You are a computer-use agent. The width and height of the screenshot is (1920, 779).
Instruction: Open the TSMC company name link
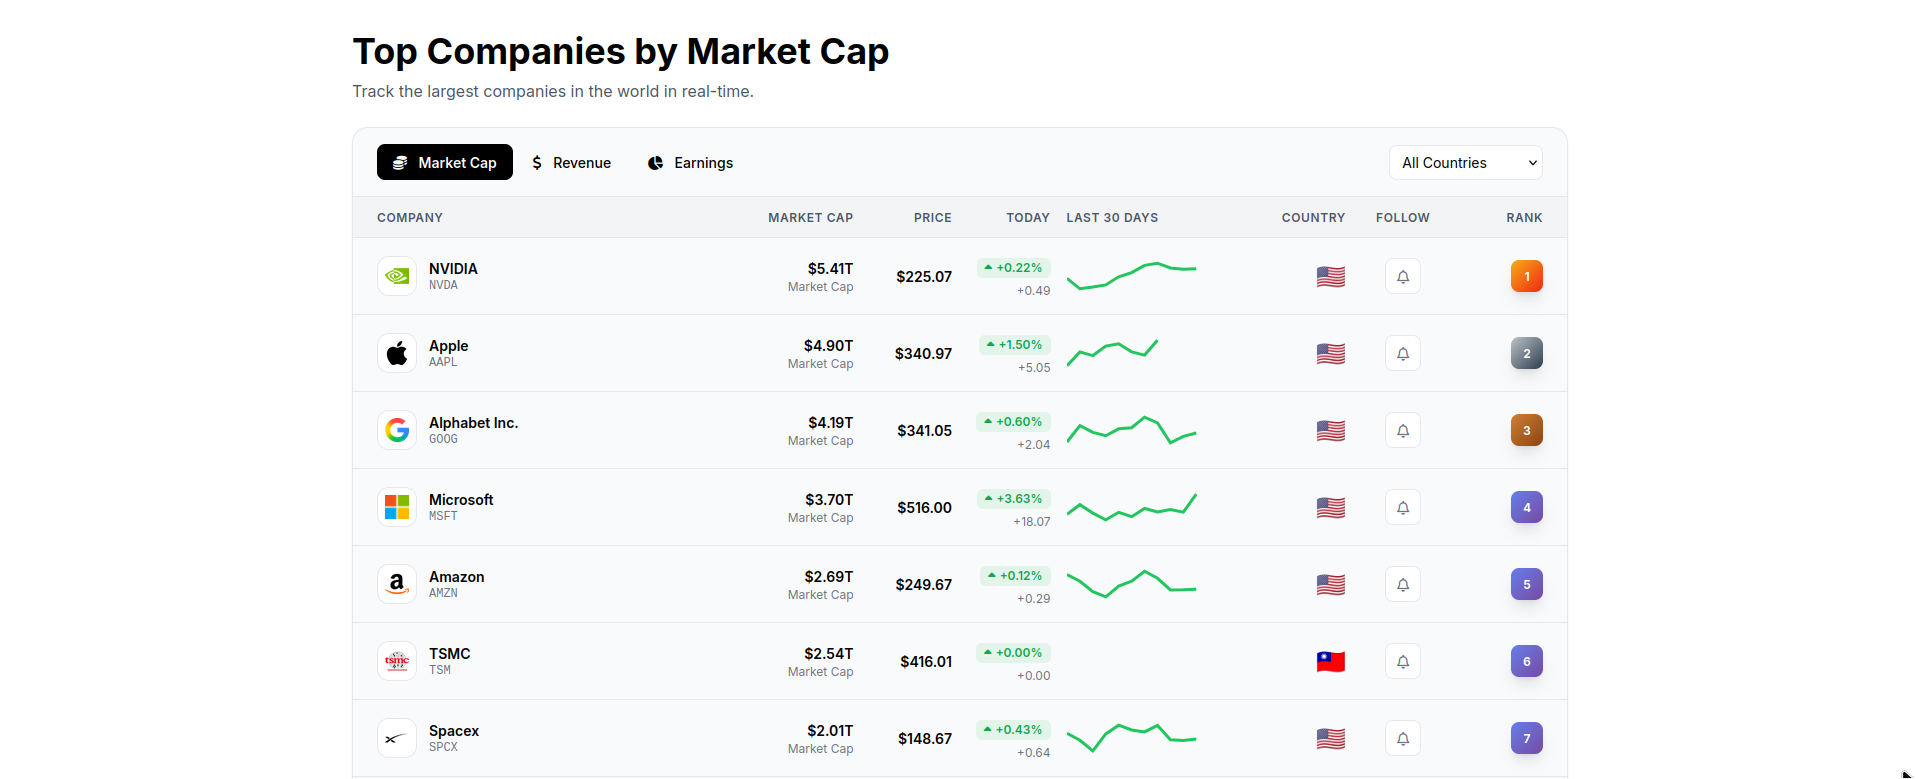click(x=449, y=653)
